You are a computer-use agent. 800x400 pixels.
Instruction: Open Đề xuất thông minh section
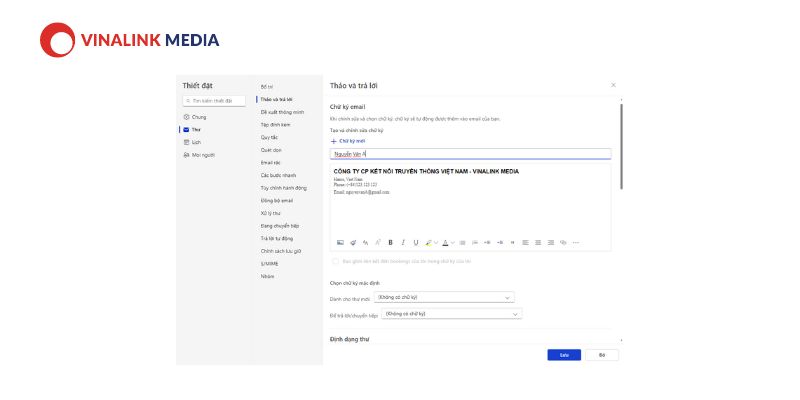point(282,112)
